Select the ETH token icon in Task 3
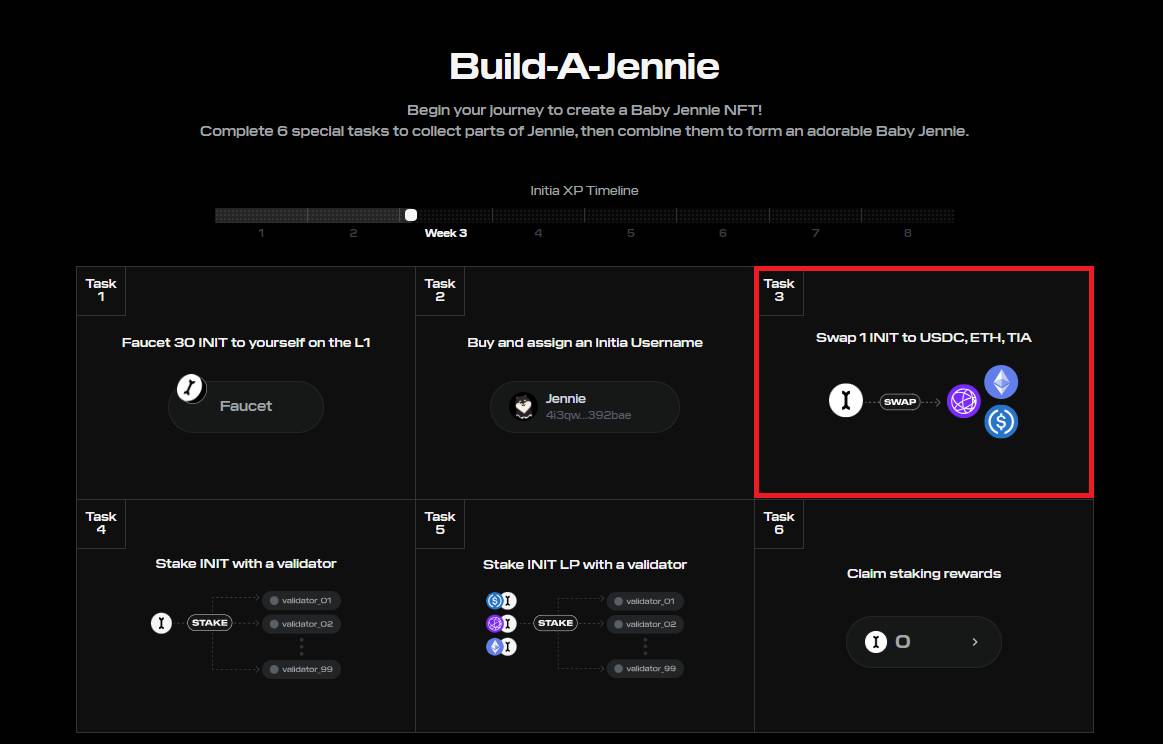 (1001, 383)
